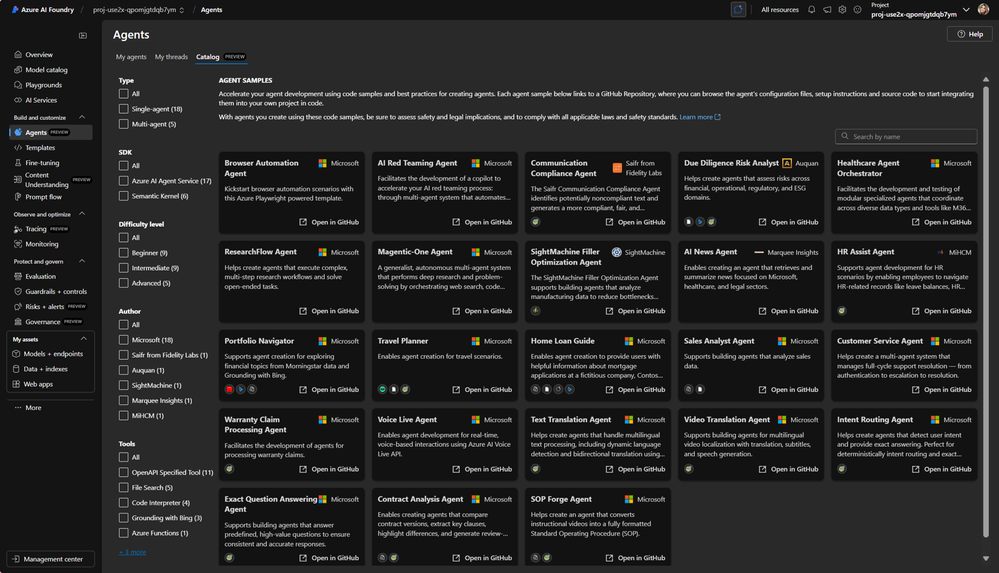The image size is (999, 573).
Task: Open Governance in sidebar
Action: [x=43, y=322]
